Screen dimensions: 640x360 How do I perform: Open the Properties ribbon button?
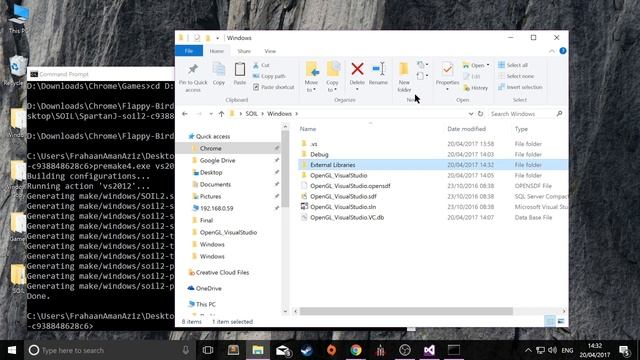447,77
